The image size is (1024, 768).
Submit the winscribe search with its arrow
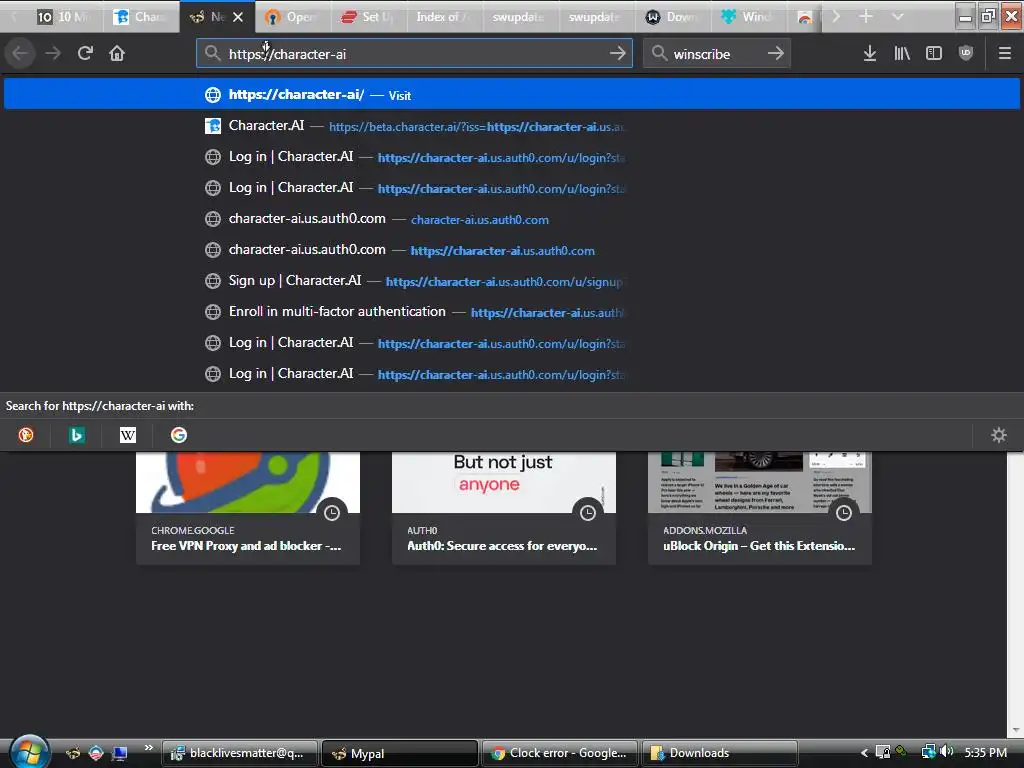pos(775,54)
